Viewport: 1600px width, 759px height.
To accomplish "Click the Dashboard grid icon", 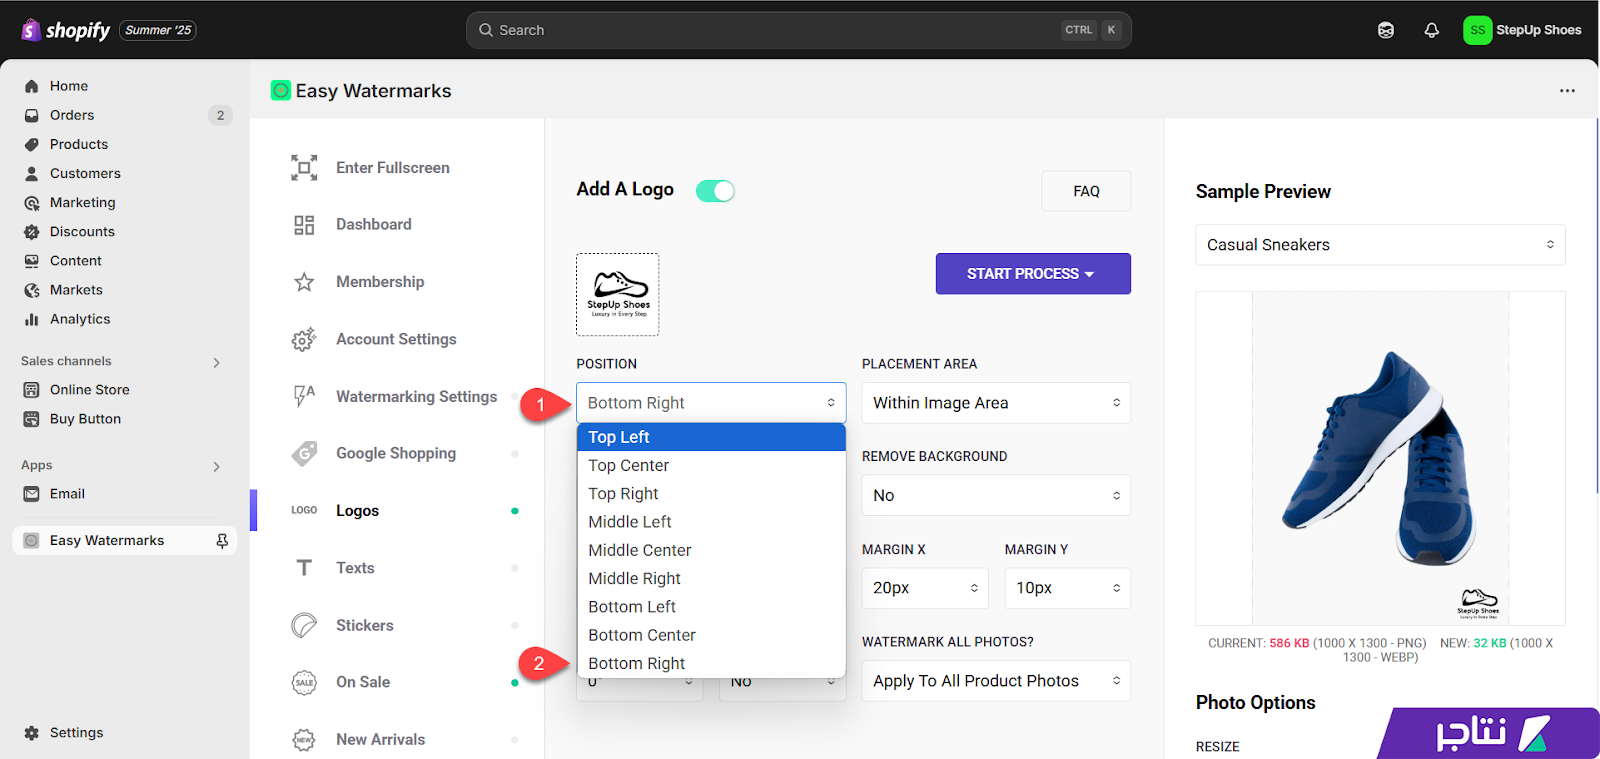I will tap(304, 225).
